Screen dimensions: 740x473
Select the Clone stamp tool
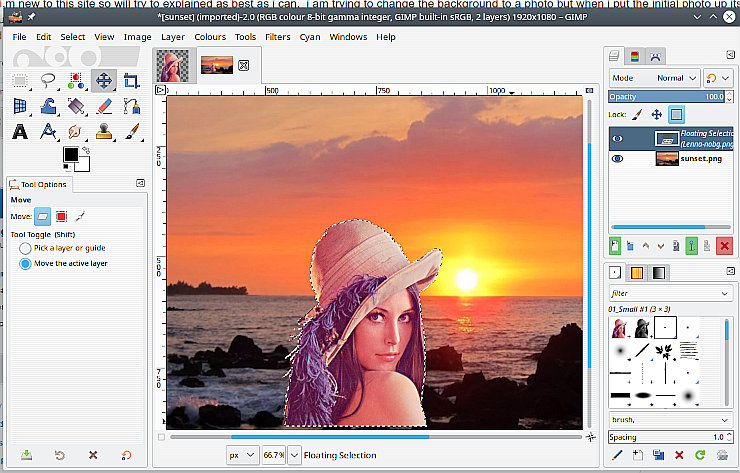click(104, 132)
